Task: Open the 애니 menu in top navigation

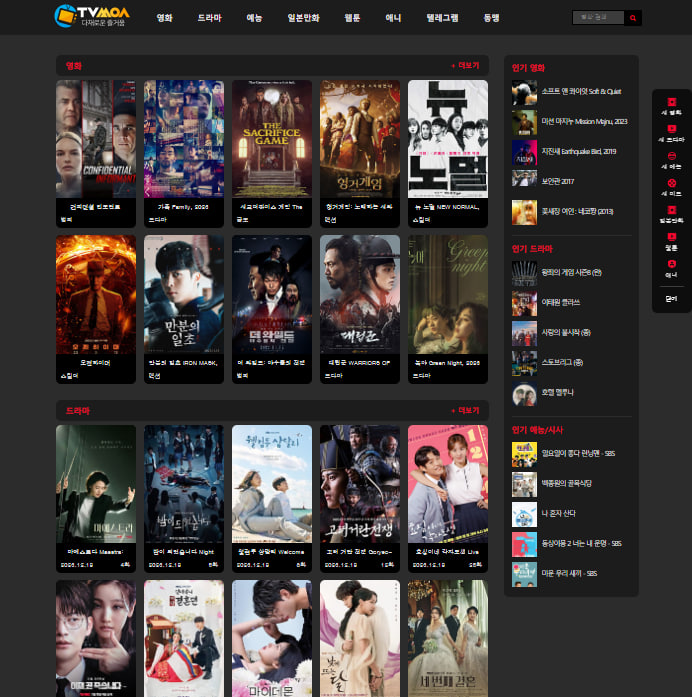Action: (x=393, y=18)
